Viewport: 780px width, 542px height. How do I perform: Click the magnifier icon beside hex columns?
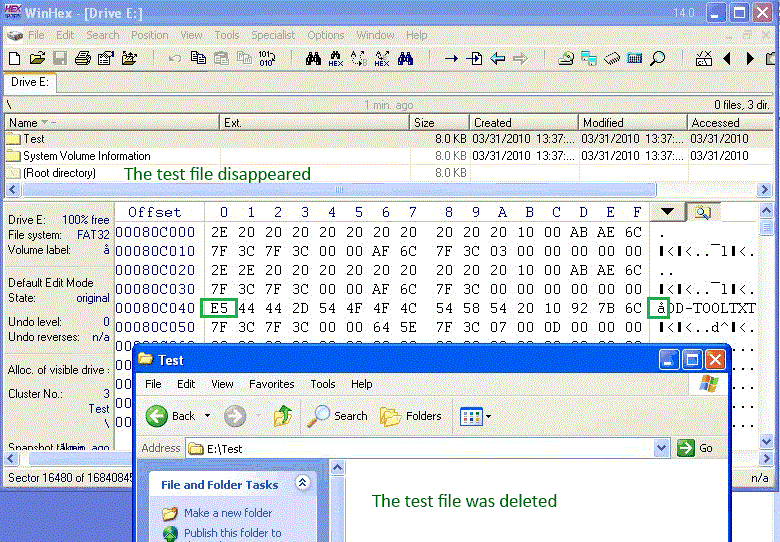[703, 212]
